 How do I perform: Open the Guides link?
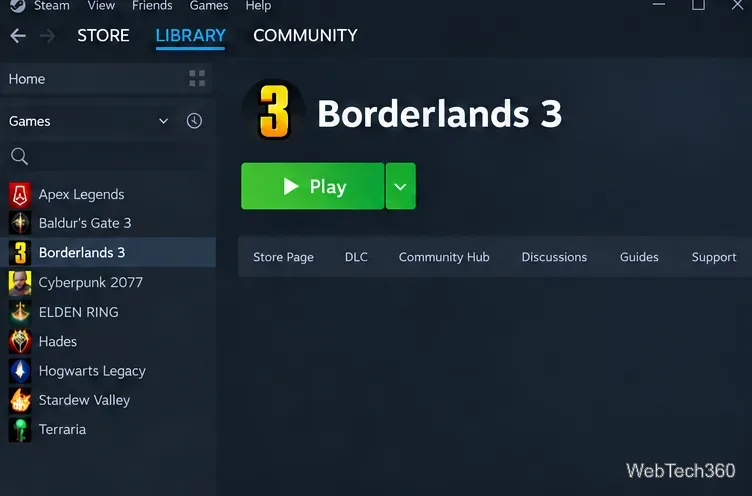639,257
